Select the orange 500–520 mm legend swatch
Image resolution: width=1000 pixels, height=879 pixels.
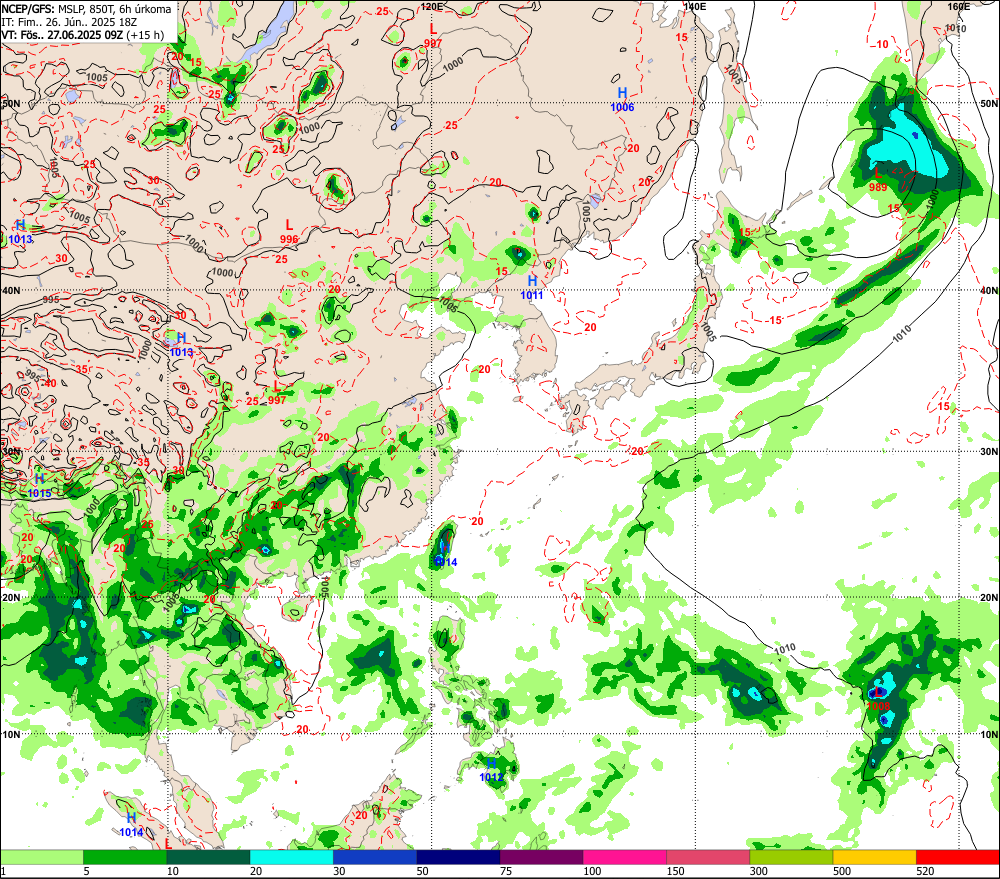(874, 857)
